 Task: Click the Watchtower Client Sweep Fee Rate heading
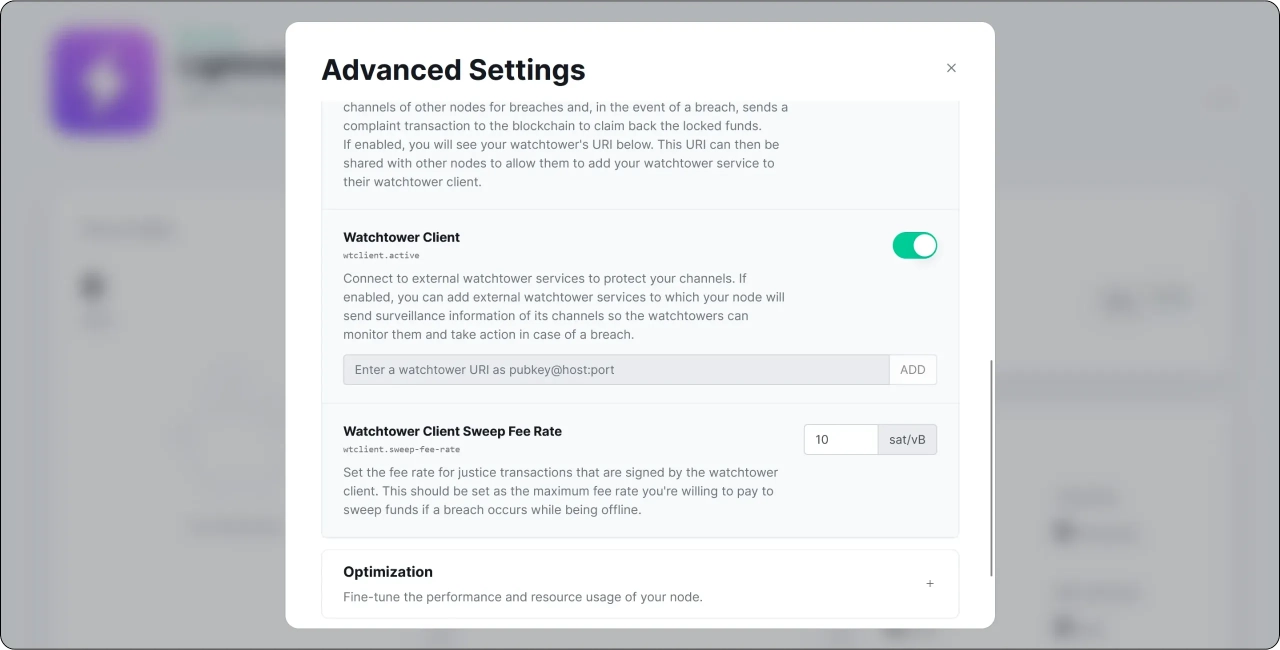coord(452,431)
